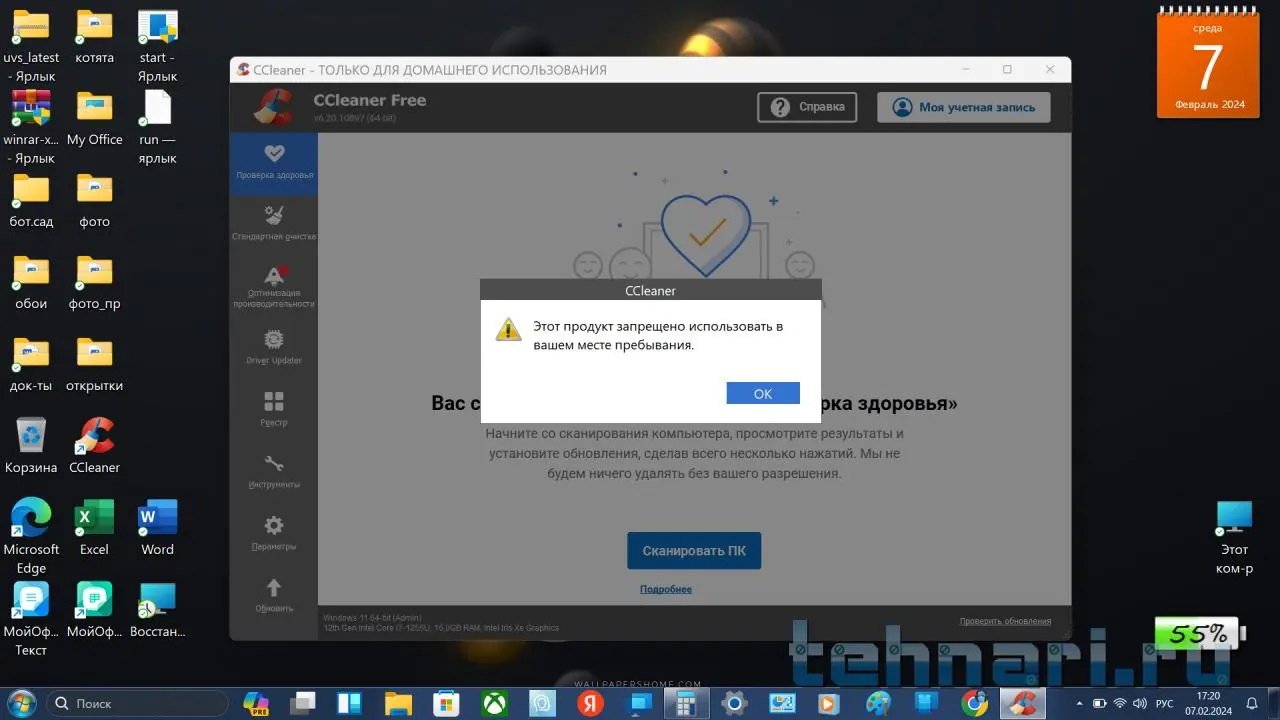Click Обновить at the sidebar bottom
Viewport: 1280px width, 720px height.
274,596
